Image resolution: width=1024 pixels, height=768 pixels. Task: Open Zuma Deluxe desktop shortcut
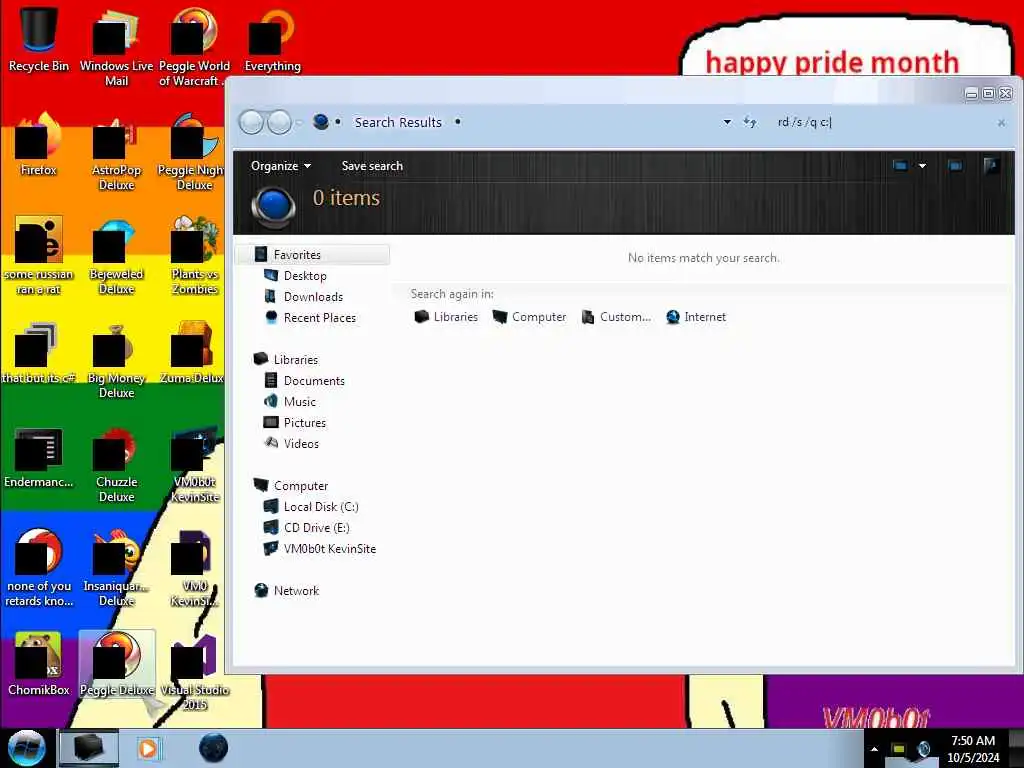[x=193, y=353]
